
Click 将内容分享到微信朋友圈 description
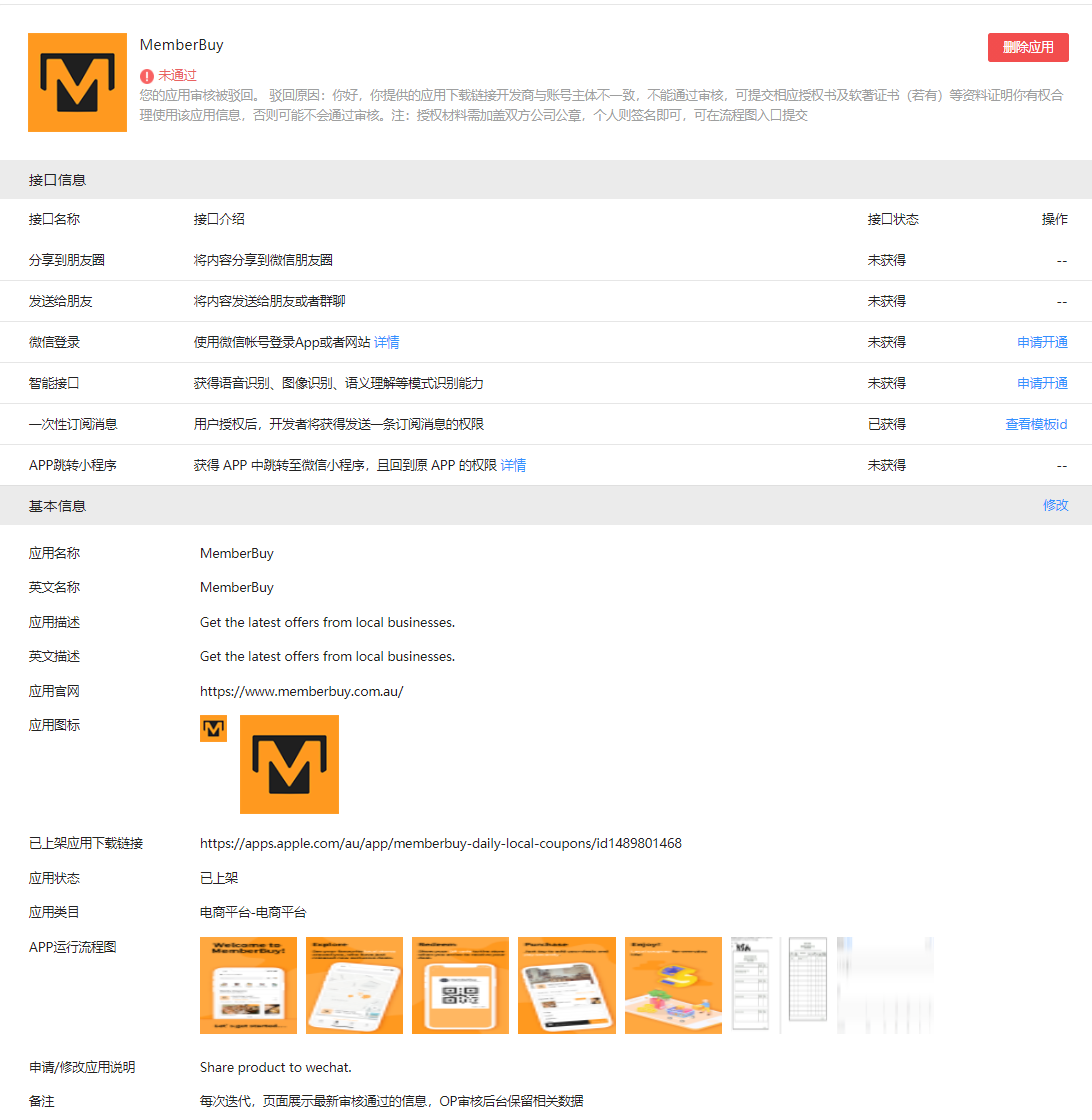[263, 260]
